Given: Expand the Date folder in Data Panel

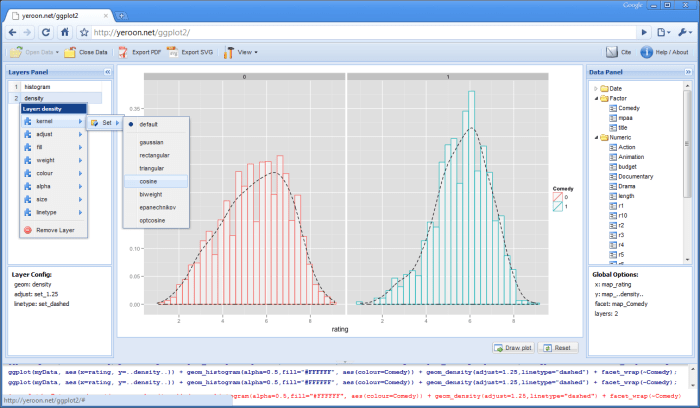Looking at the screenshot, I should pos(597,89).
